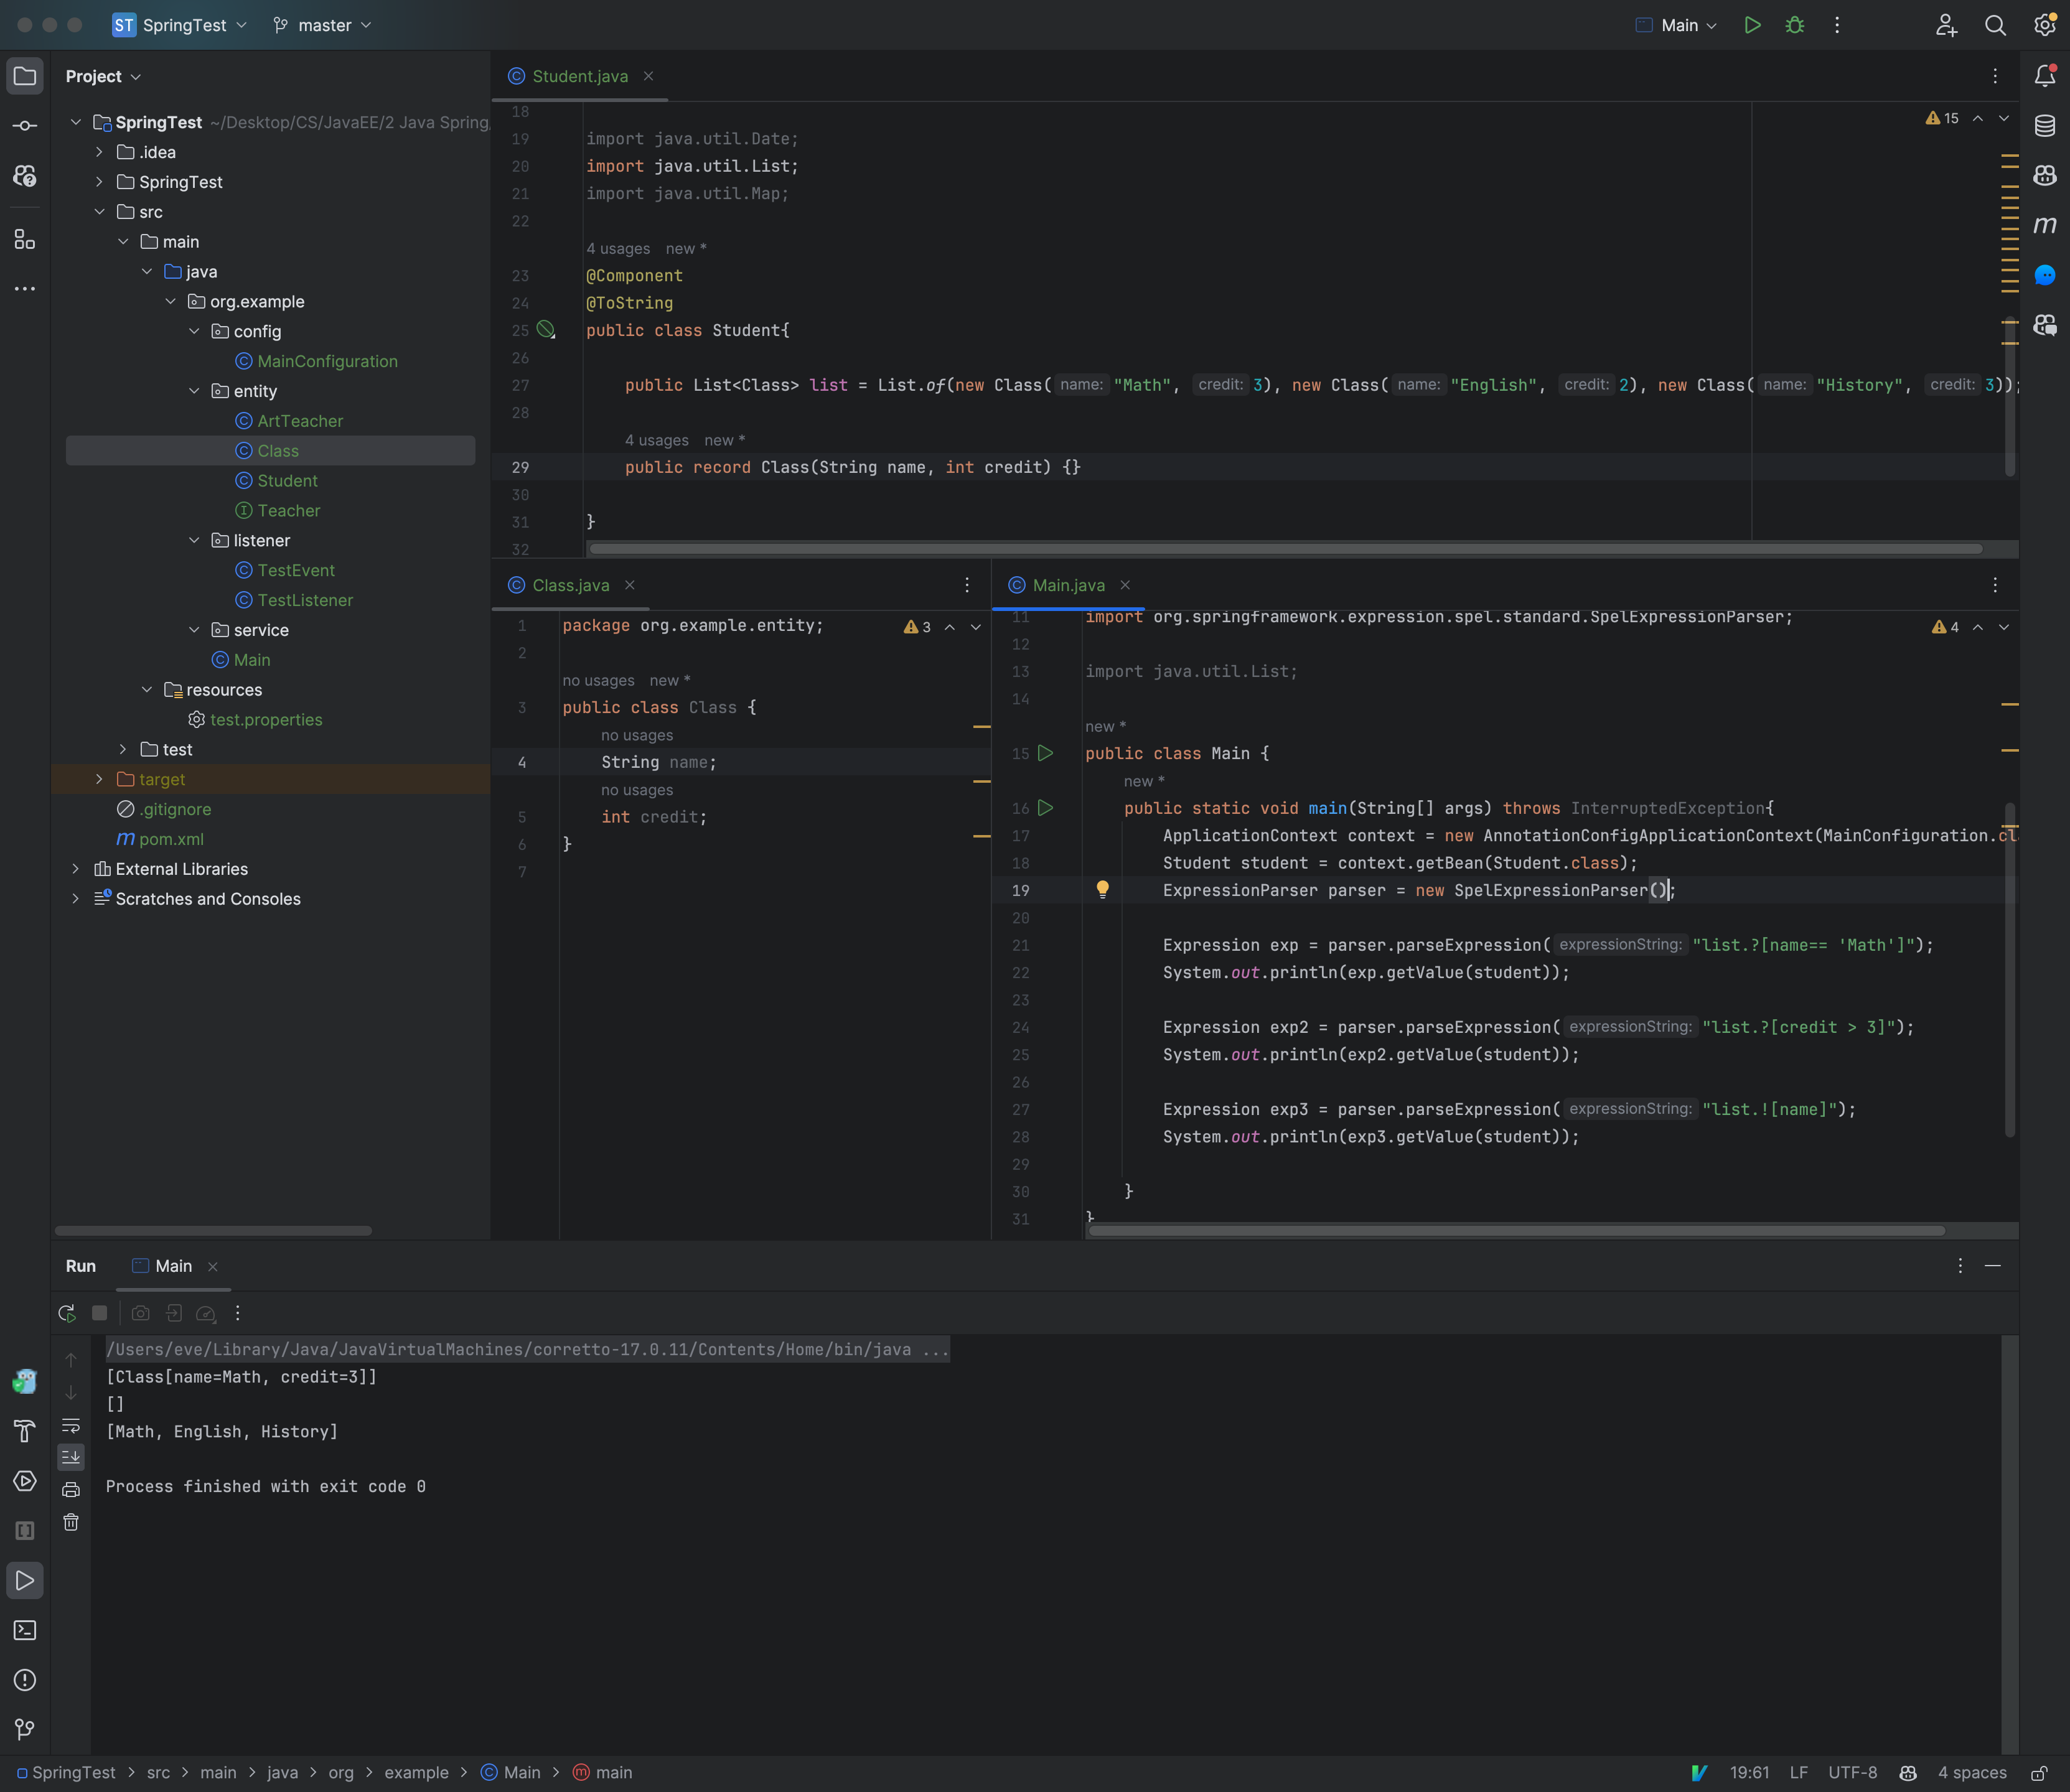
Task: Rerun Main in Run panel
Action: [x=67, y=1313]
